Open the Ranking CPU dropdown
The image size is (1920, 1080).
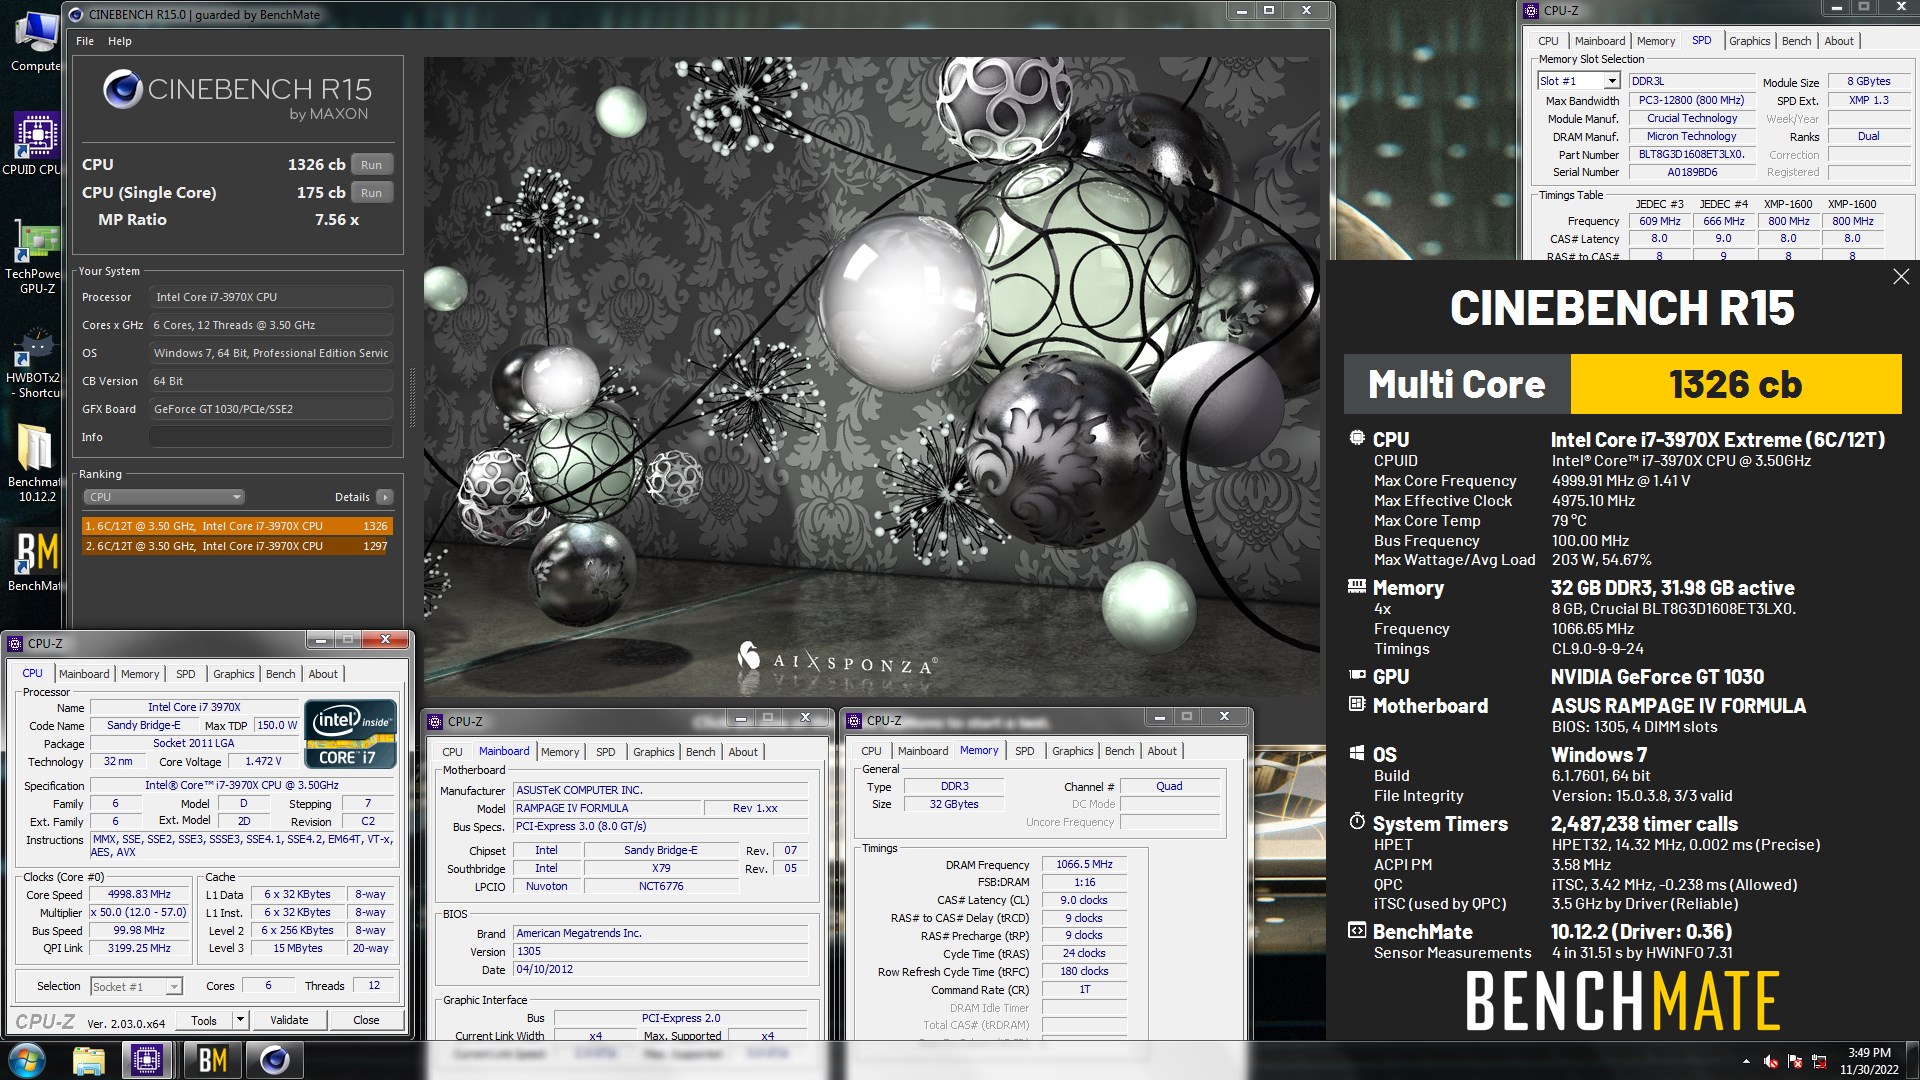click(163, 497)
